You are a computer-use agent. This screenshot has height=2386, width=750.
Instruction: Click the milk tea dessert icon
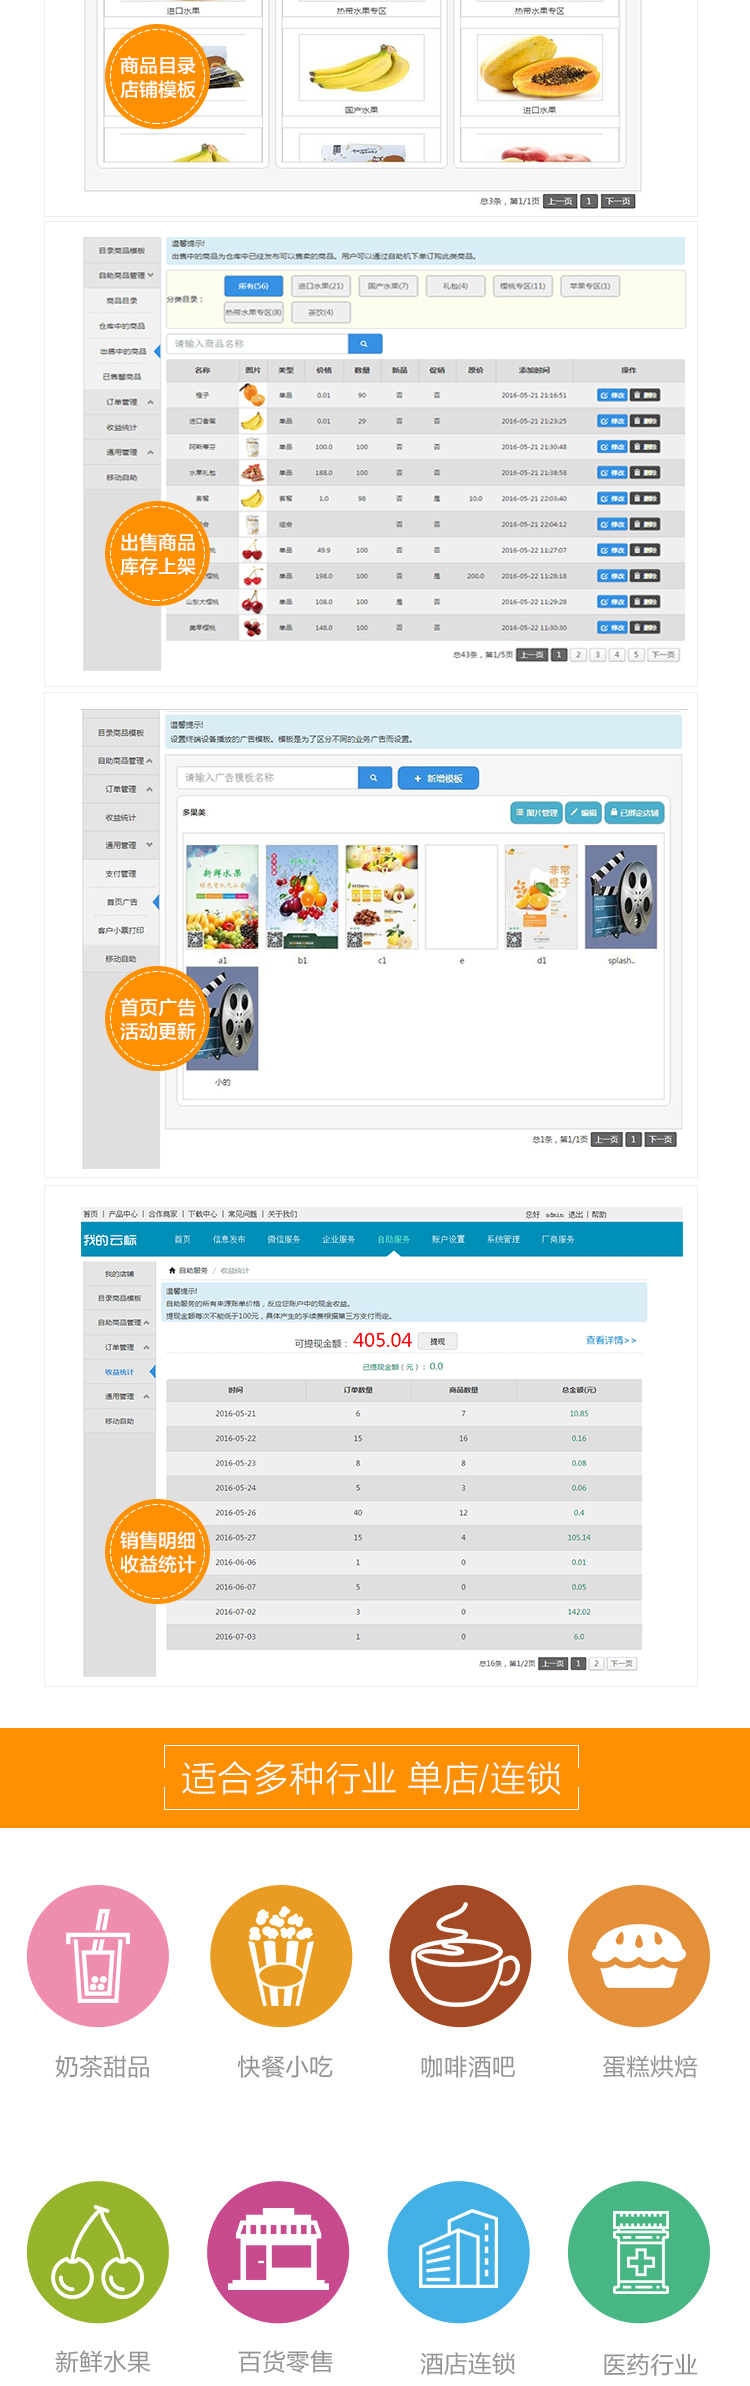tap(98, 1956)
